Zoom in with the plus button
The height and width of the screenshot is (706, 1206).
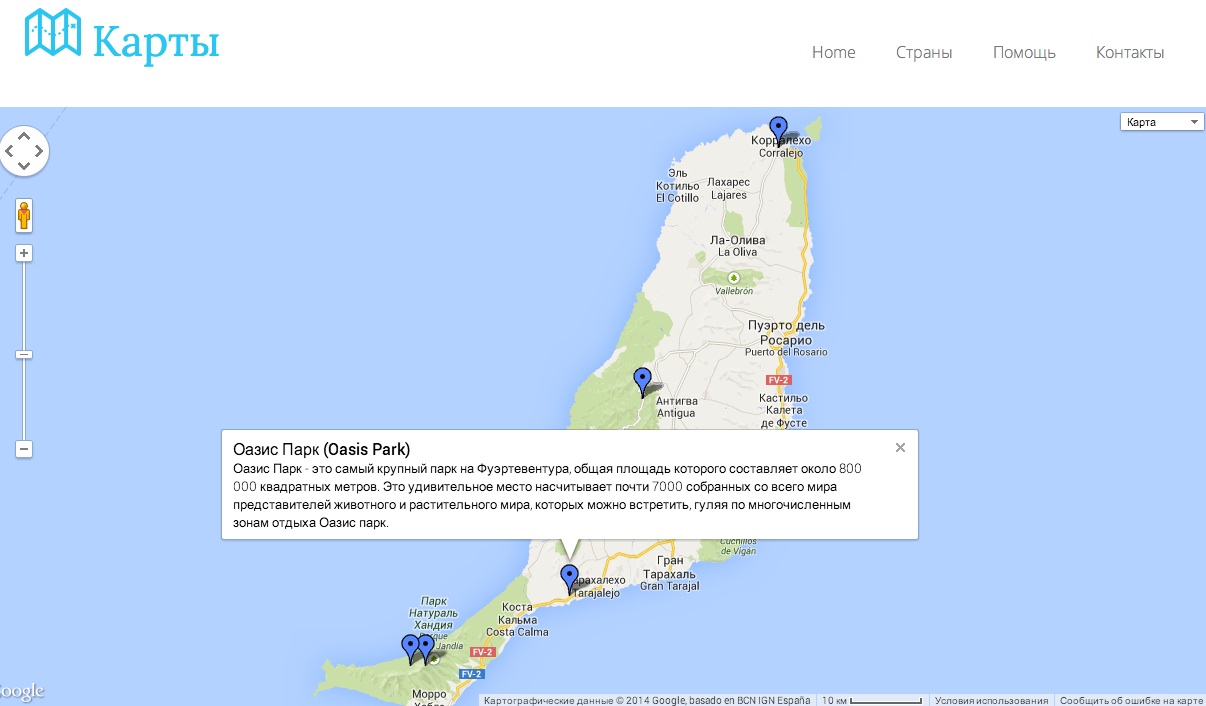(x=24, y=253)
